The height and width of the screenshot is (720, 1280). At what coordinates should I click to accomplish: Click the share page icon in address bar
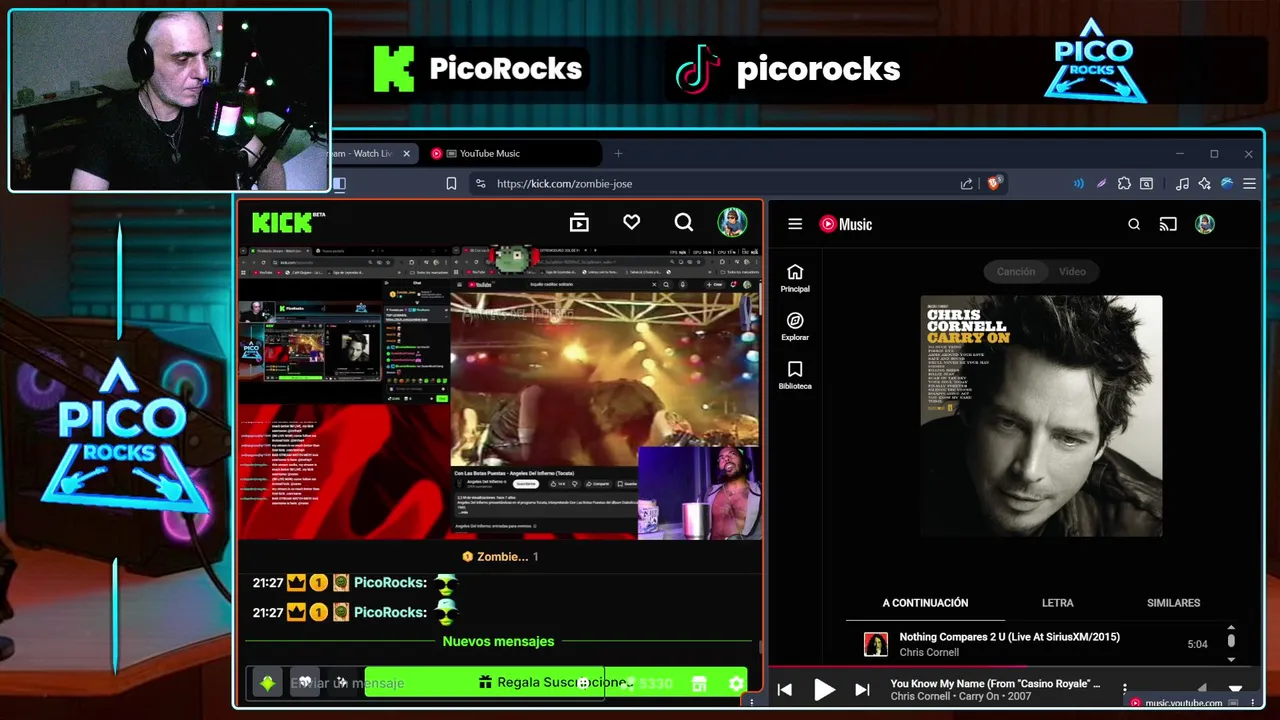966,183
